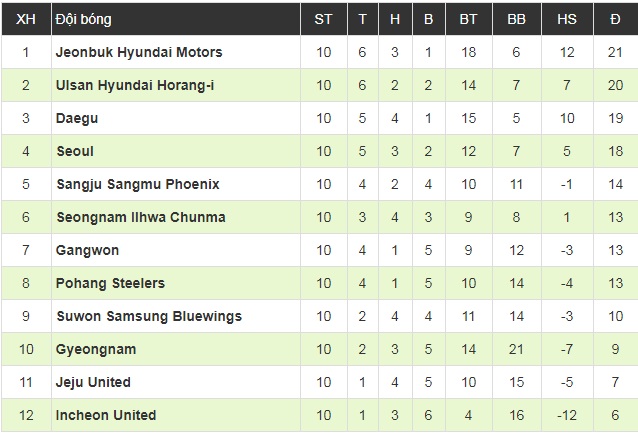Open the Pohang Steelers team link
Image resolution: width=638 pixels, height=435 pixels.
click(110, 283)
